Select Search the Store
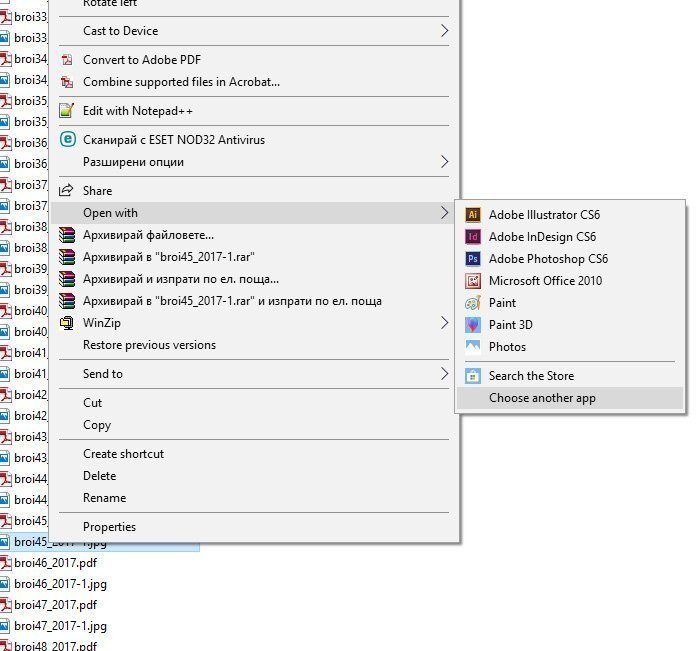696x651 pixels. coord(570,376)
